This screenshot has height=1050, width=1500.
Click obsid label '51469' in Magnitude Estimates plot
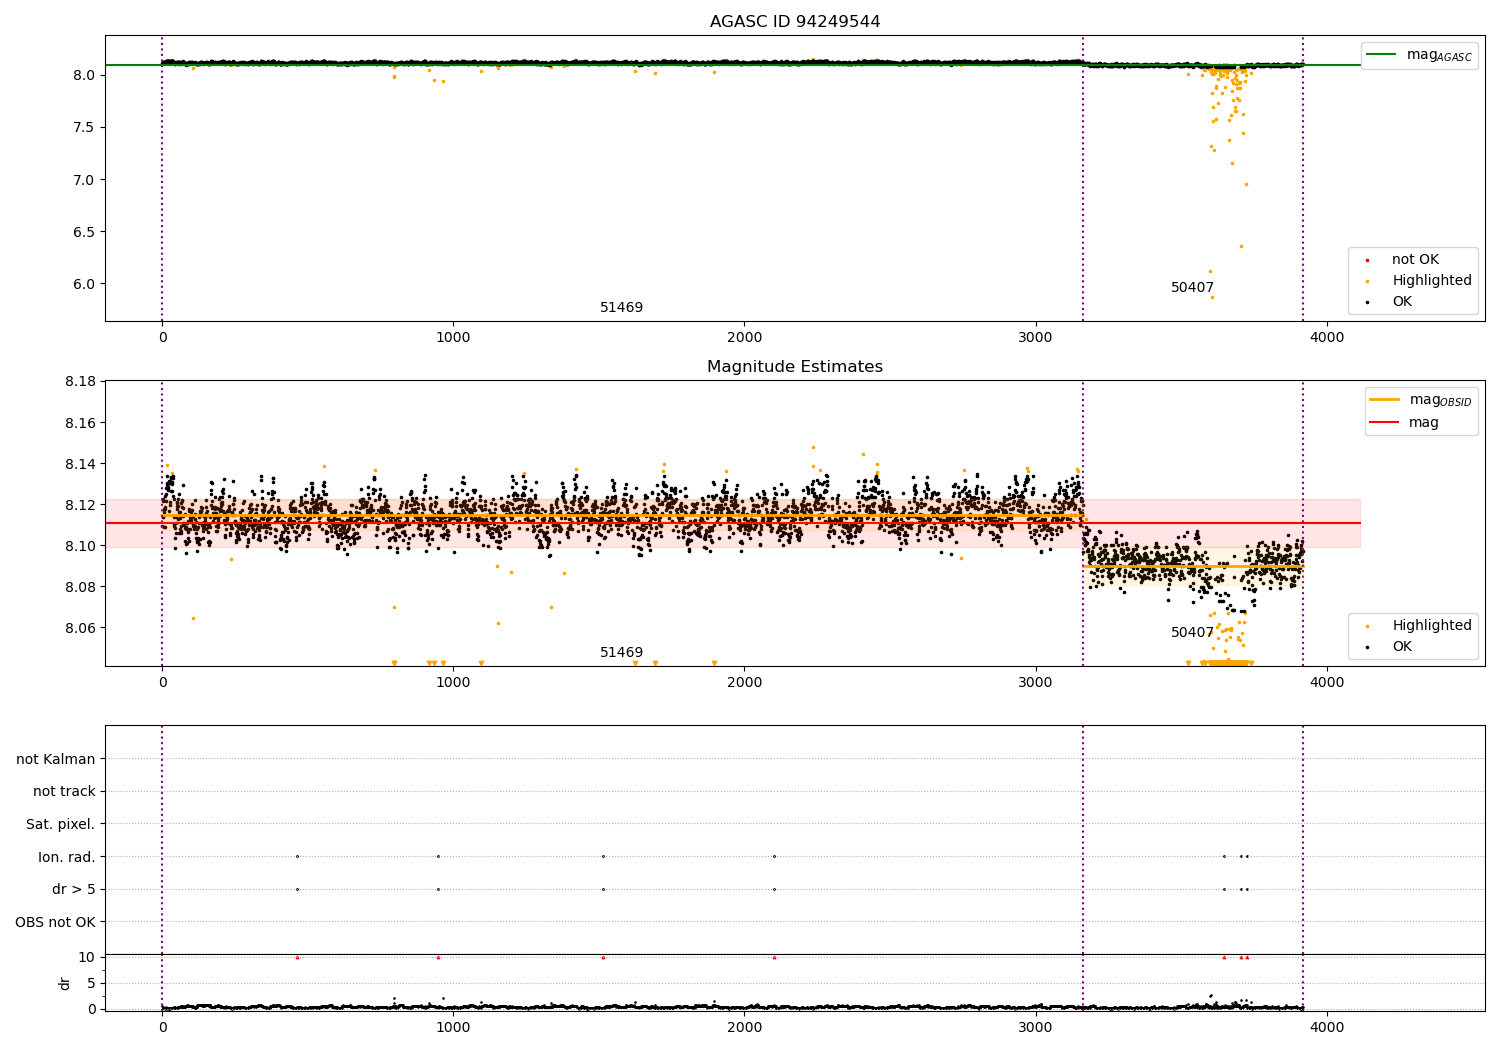(621, 653)
